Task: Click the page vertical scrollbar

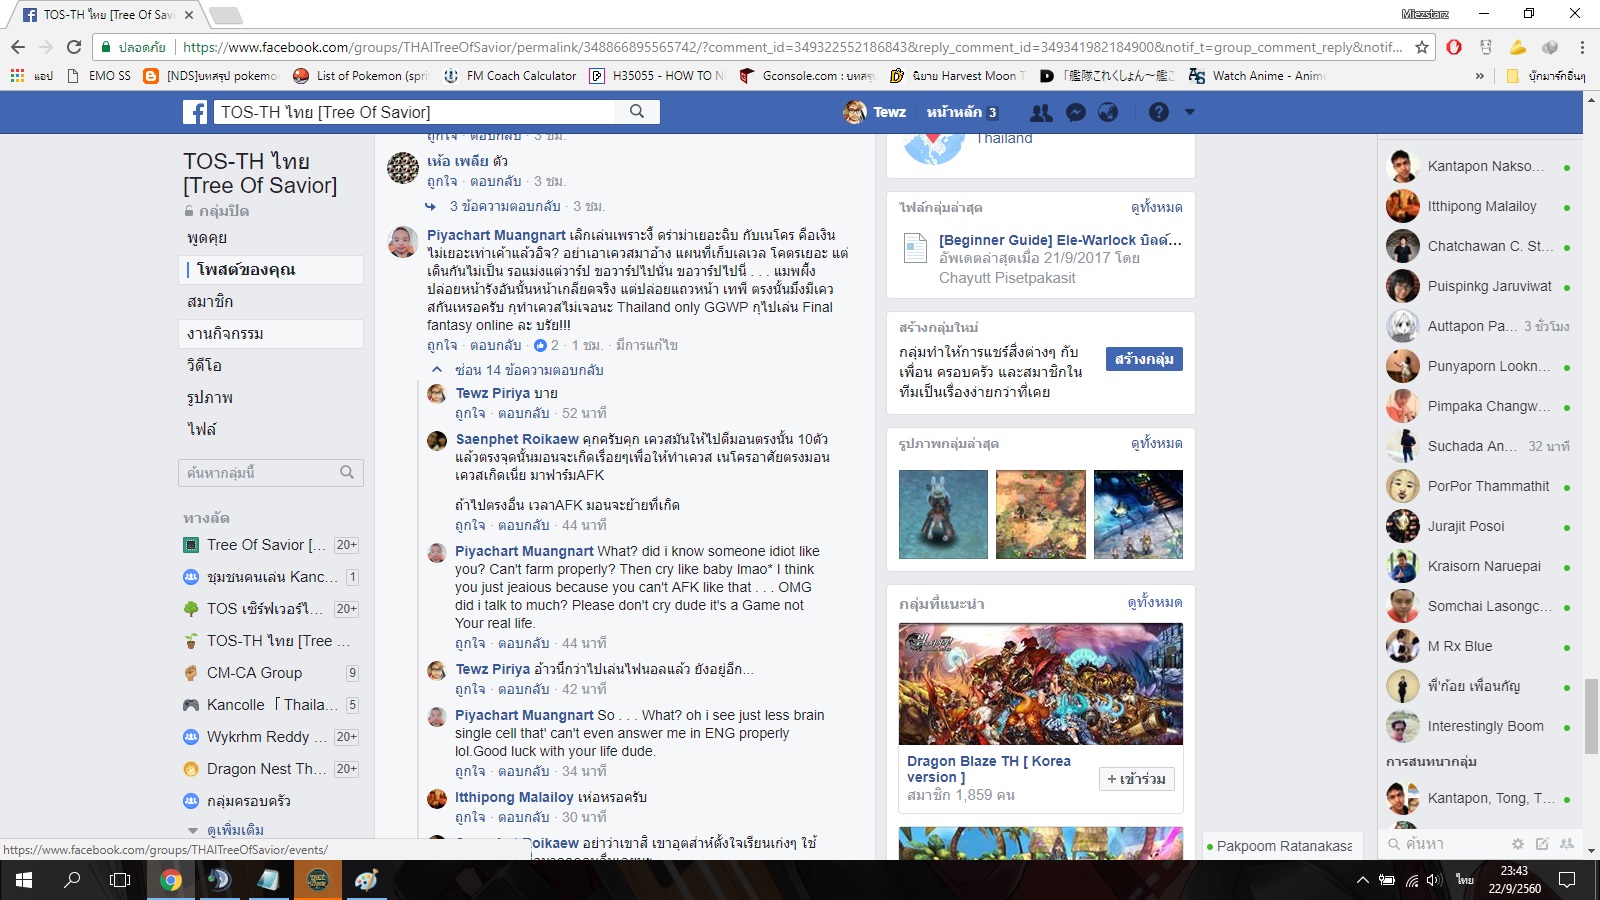Action: (x=1591, y=717)
